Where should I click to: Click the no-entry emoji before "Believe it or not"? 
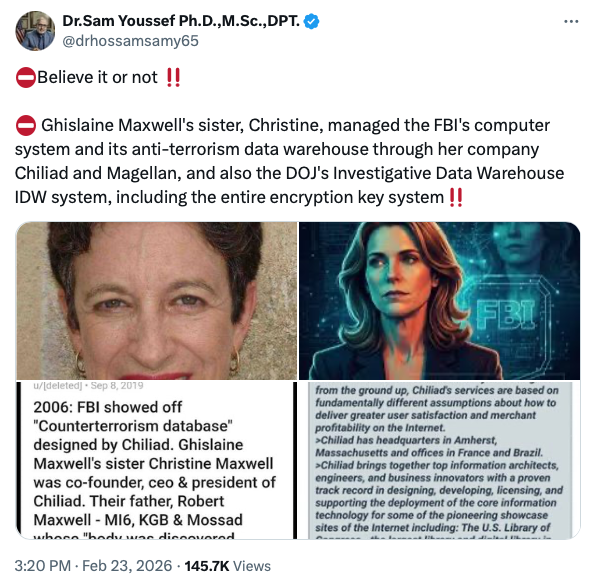[26, 78]
